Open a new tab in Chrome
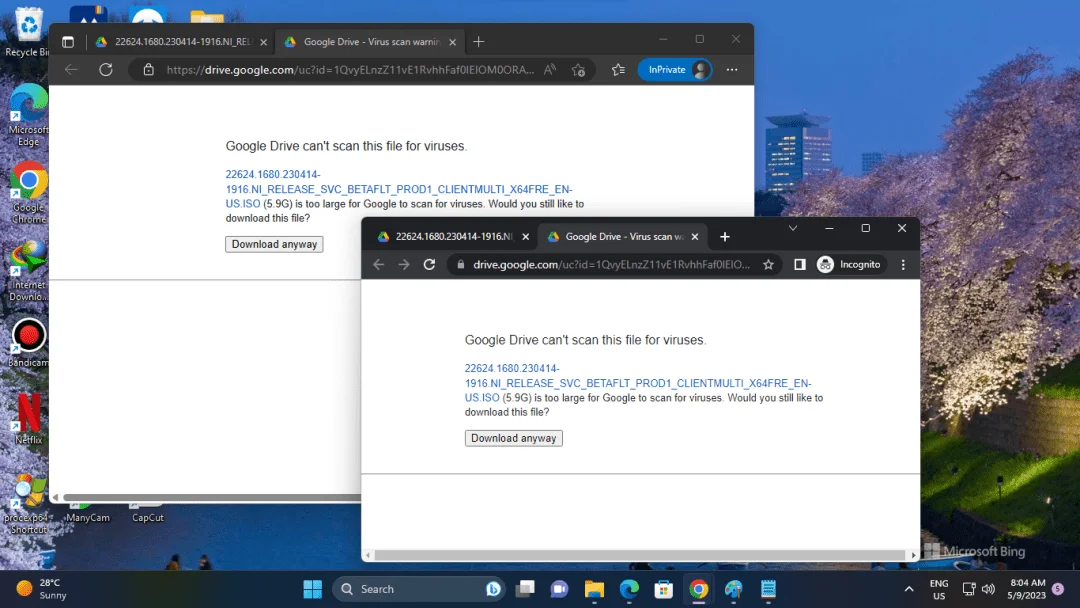This screenshot has height=608, width=1080. tap(725, 237)
